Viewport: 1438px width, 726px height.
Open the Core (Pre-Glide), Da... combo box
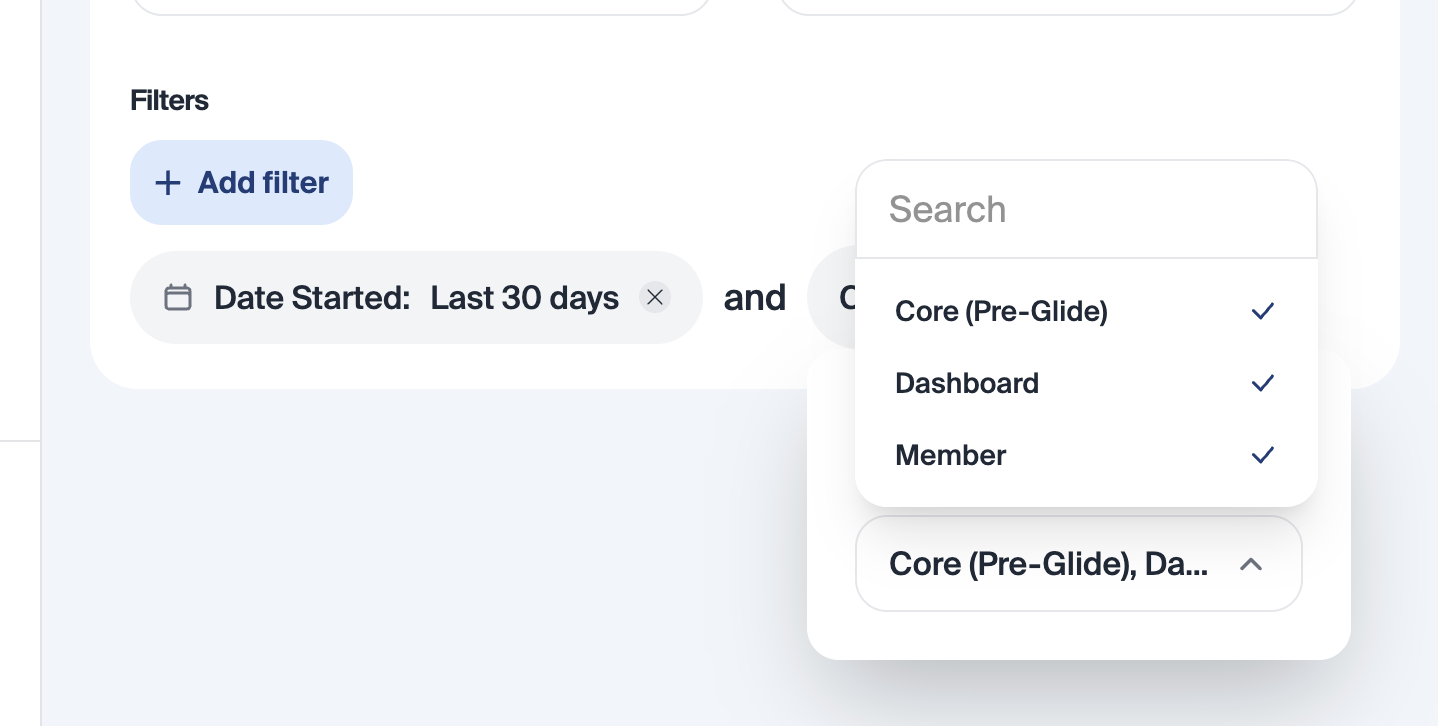point(1048,564)
